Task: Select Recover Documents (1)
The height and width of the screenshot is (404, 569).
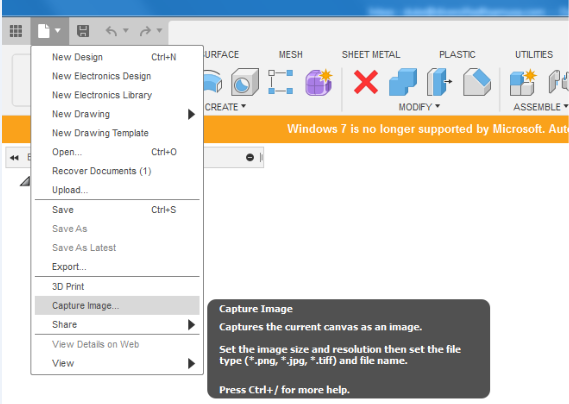Action: pos(117,171)
